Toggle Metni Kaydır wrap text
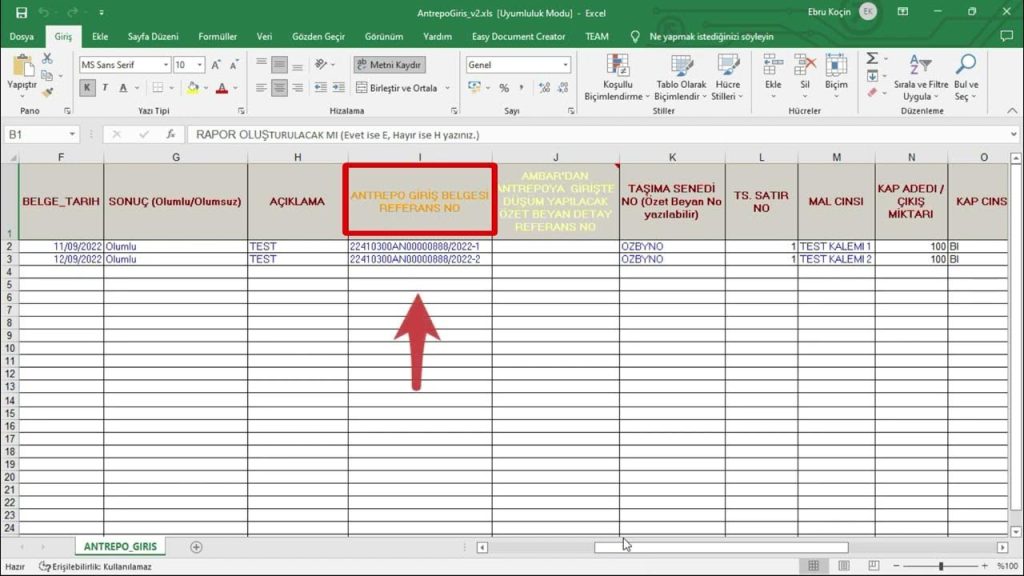The image size is (1024, 576). pos(389,64)
